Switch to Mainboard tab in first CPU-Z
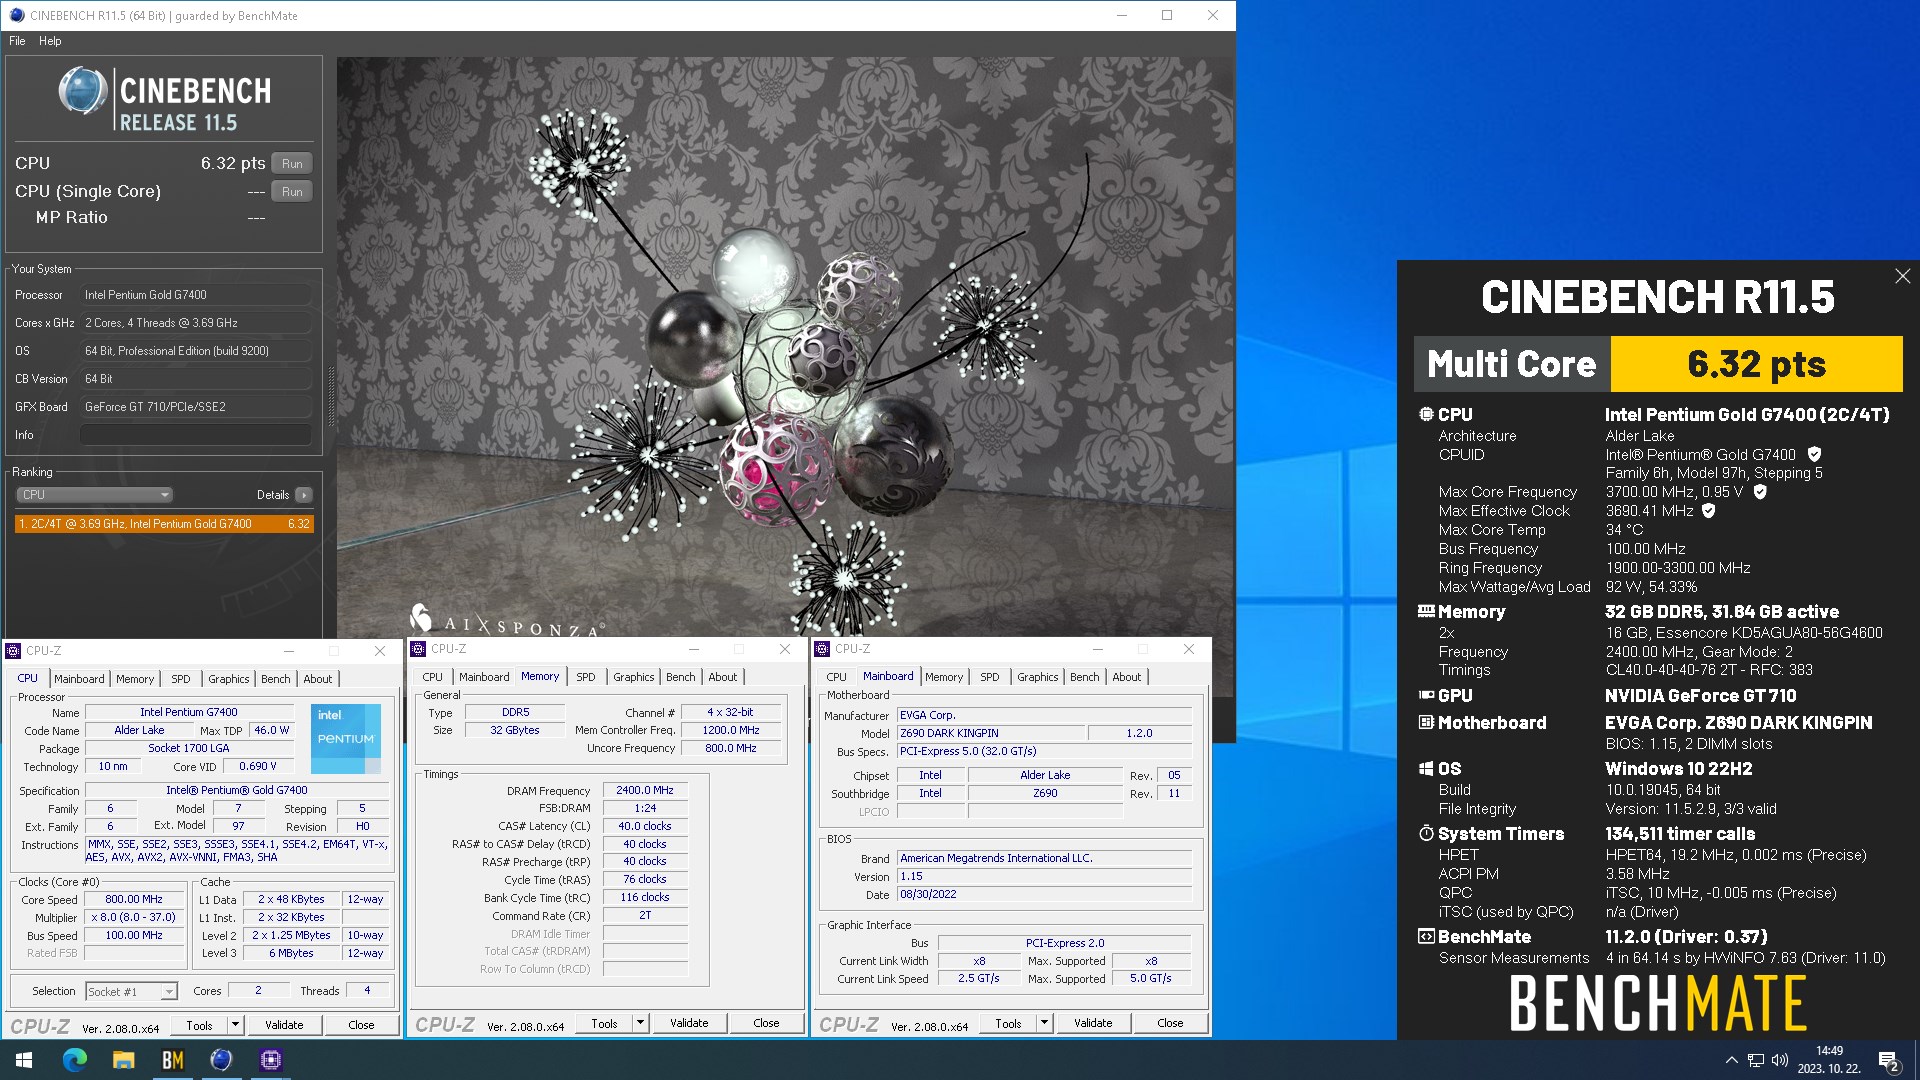The image size is (1920, 1080). [79, 679]
